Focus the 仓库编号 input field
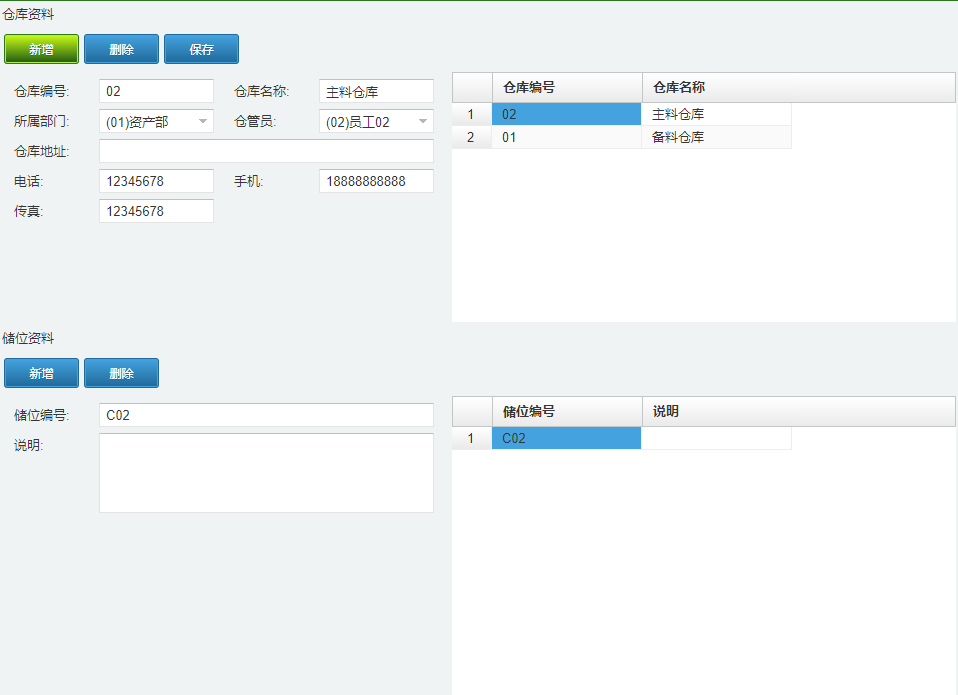The image size is (958, 695). 156,91
